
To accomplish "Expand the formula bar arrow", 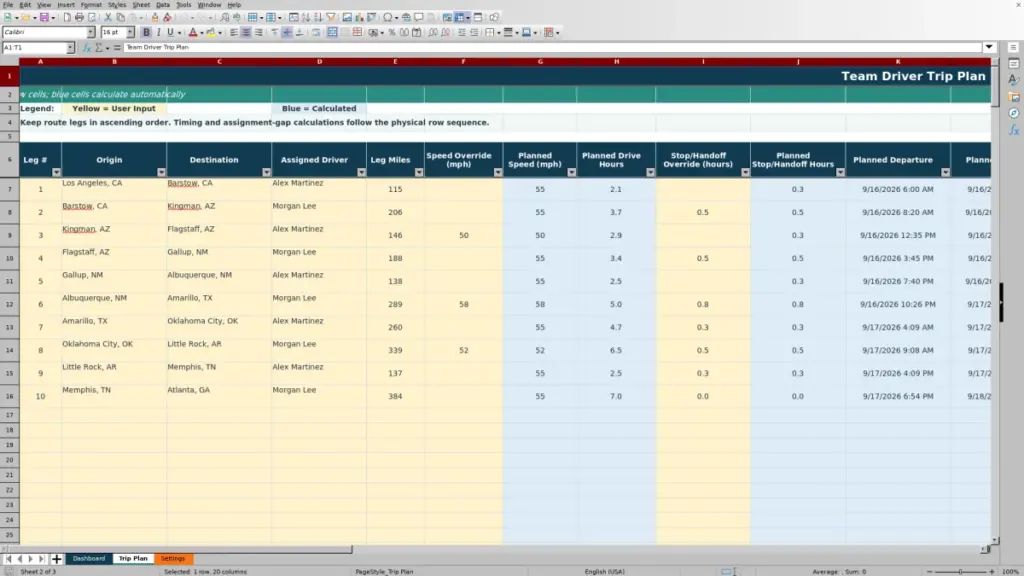I will (x=989, y=48).
